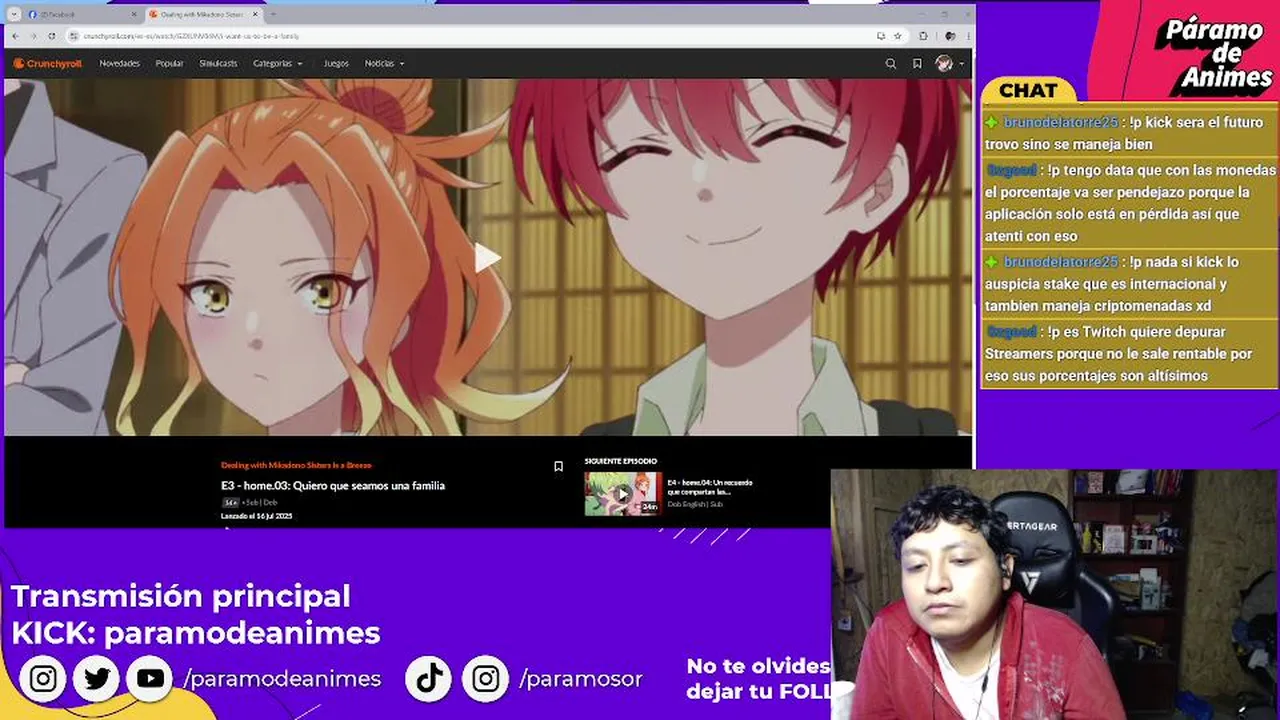Click the episode title E3 home.03 text

click(x=333, y=486)
